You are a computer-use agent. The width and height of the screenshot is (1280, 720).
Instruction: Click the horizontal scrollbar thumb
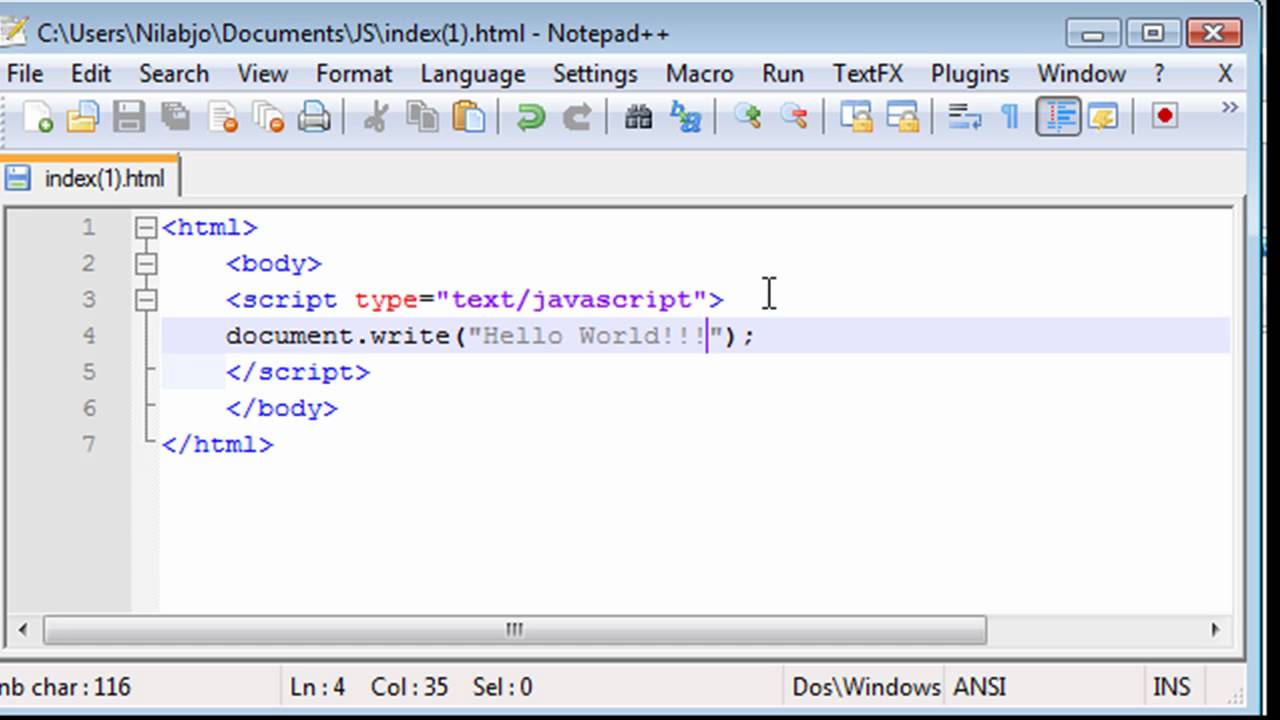(514, 630)
